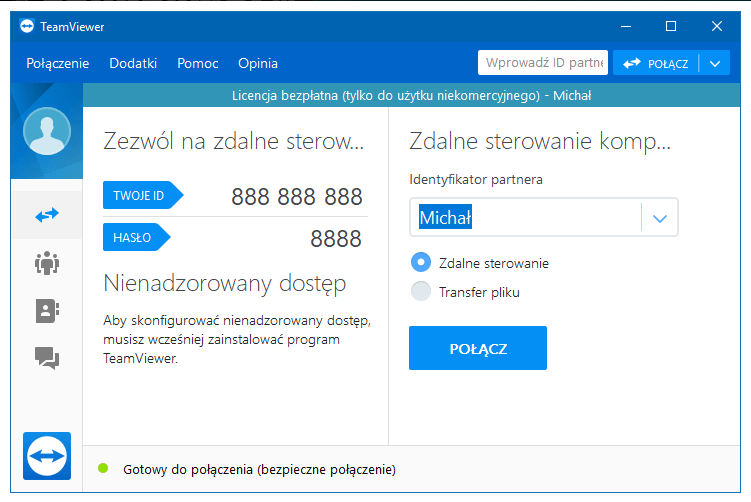The height and width of the screenshot is (502, 751).
Task: Open the Computers & Contacts sidebar icon
Action: (x=47, y=311)
